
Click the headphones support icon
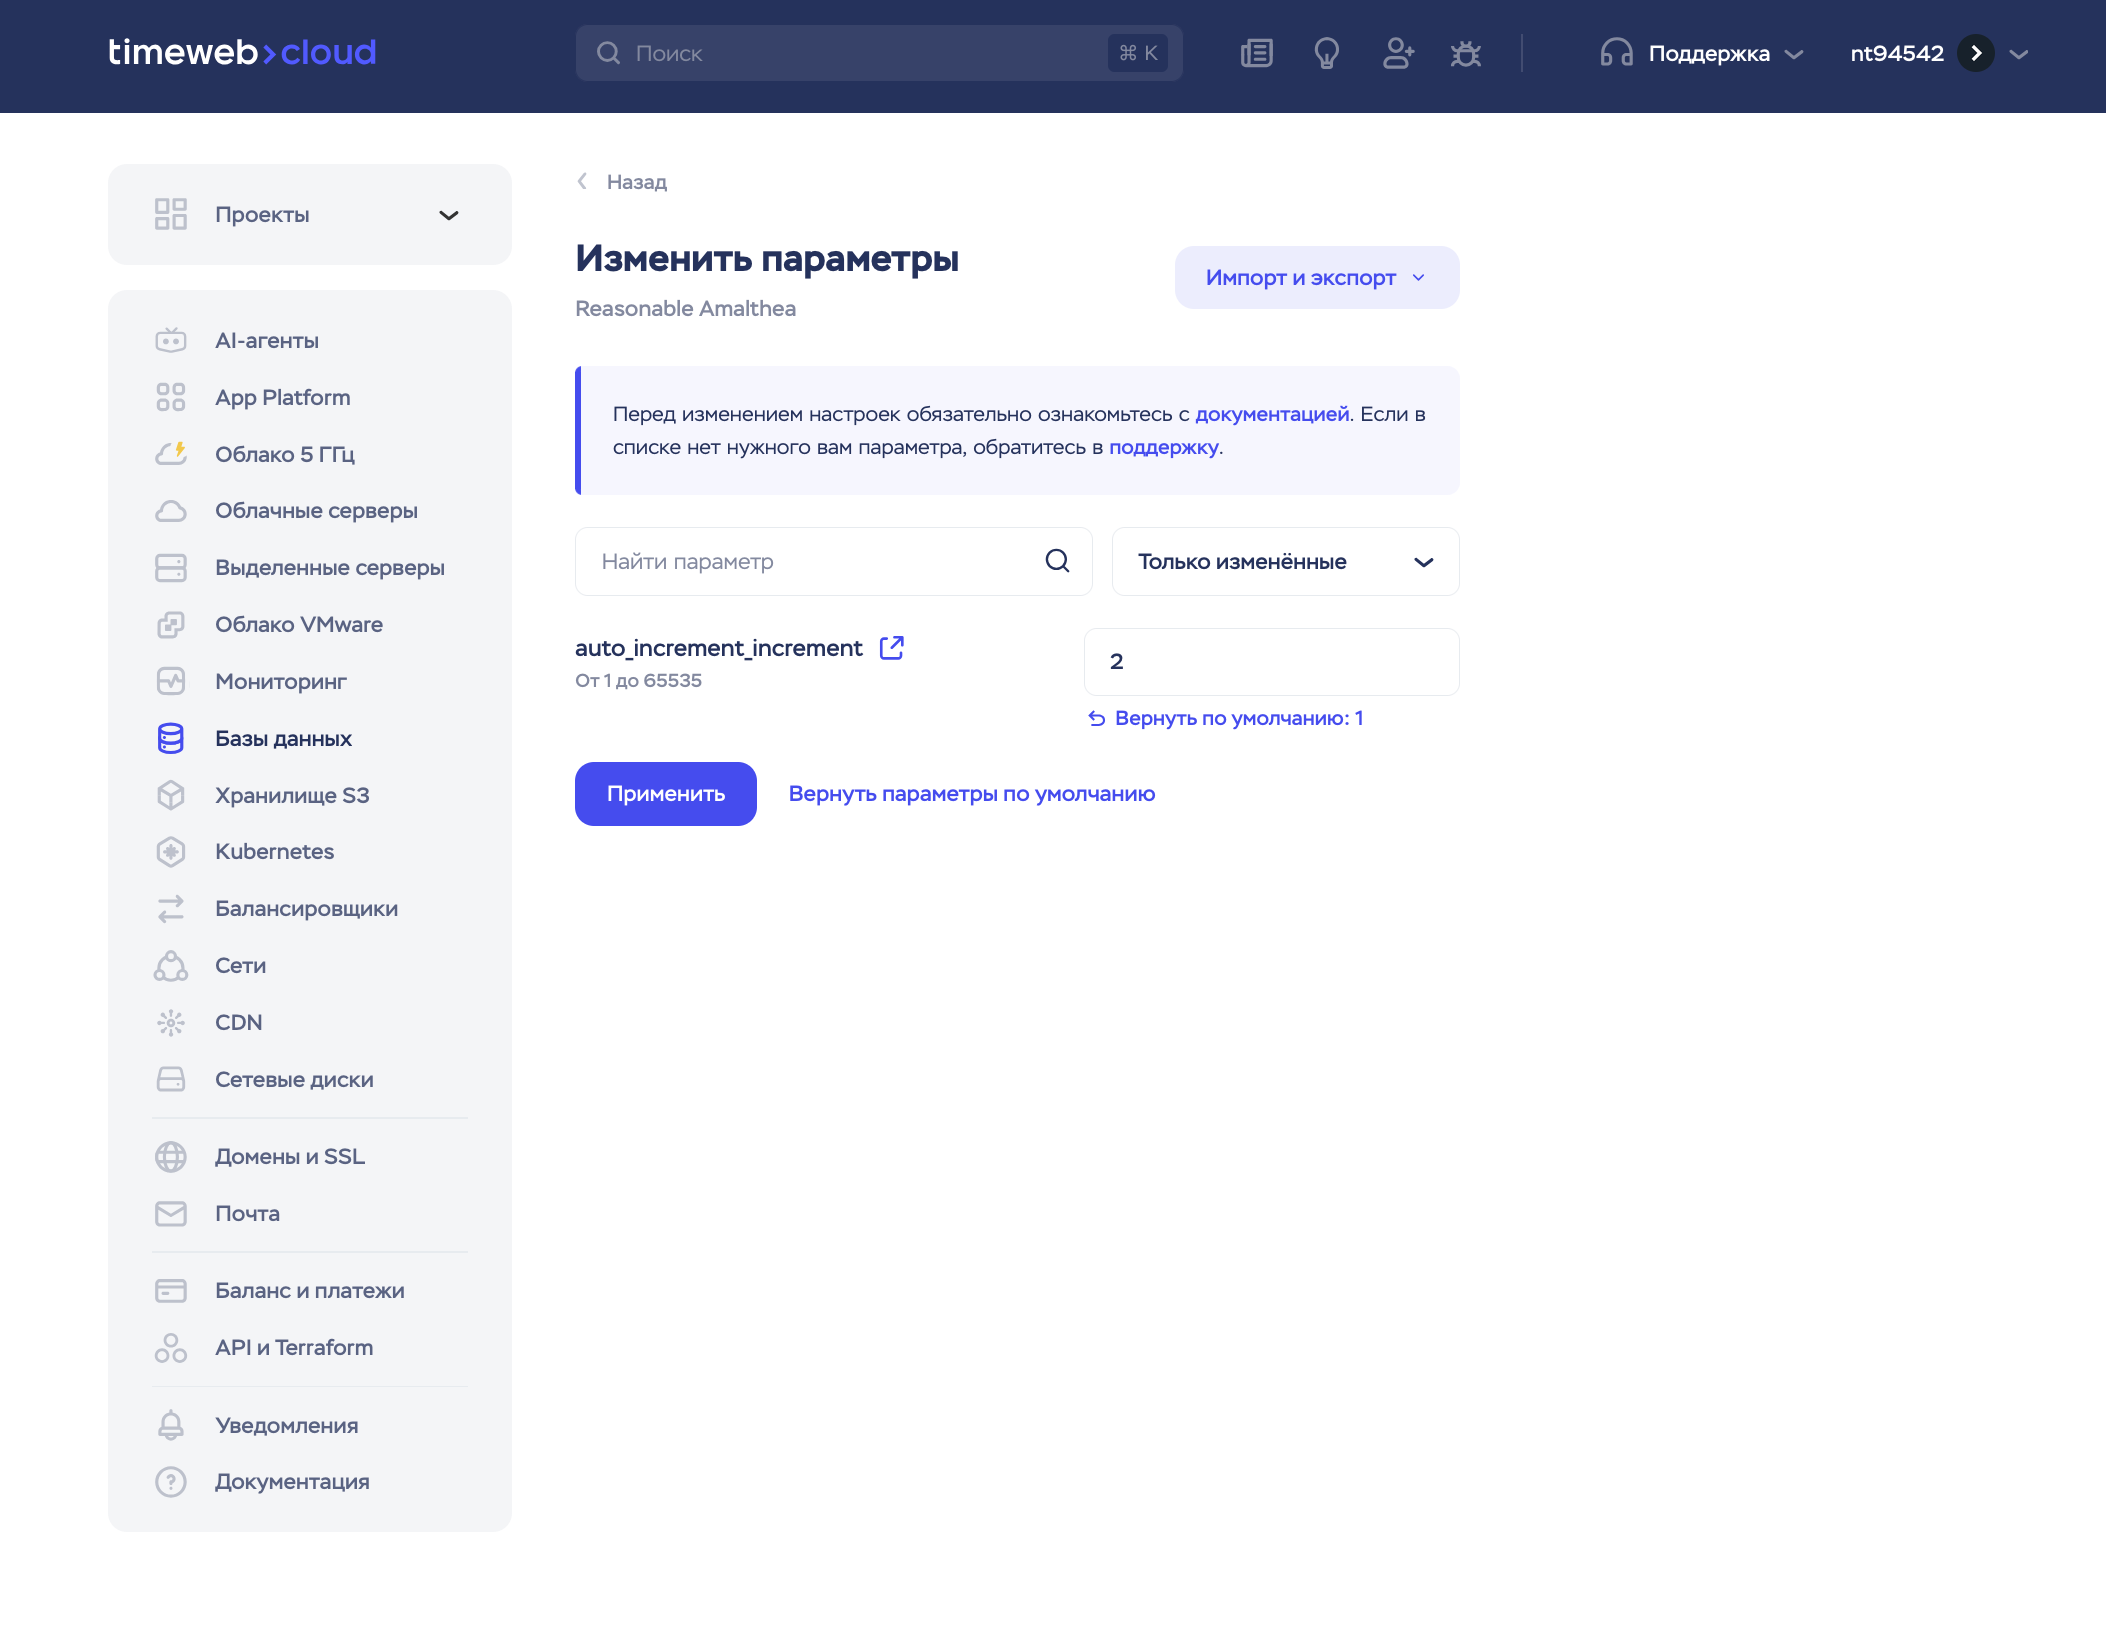[x=1616, y=53]
